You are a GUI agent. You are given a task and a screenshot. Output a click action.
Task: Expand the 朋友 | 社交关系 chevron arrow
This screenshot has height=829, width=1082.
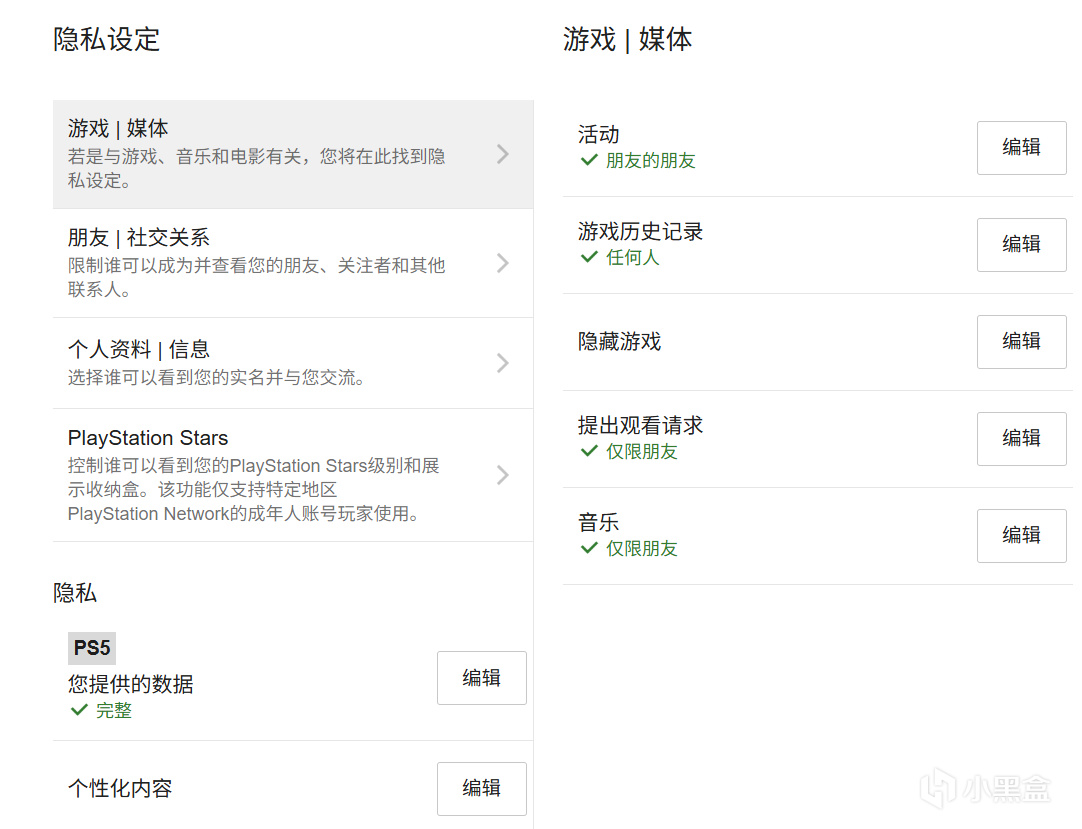(503, 263)
